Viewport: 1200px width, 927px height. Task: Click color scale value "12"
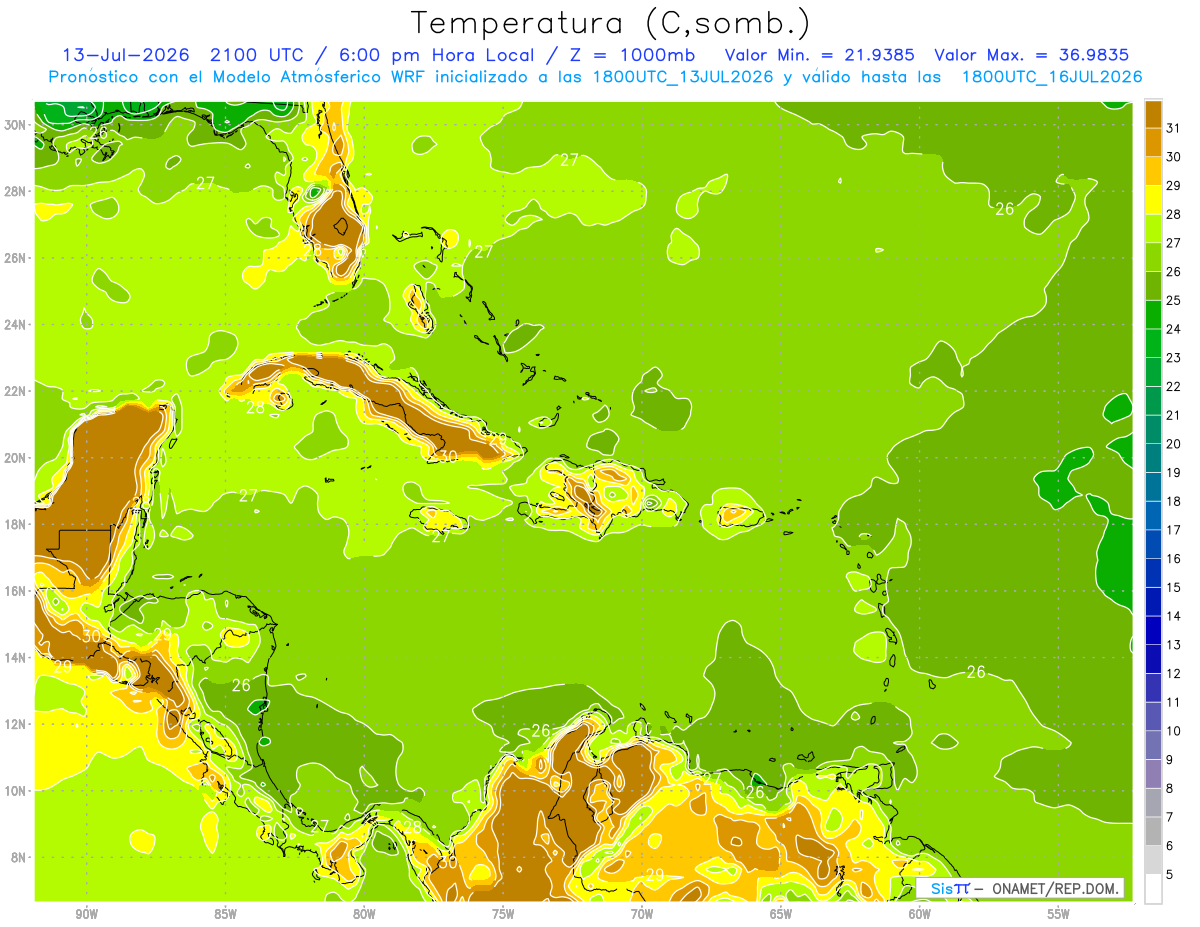[1174, 673]
